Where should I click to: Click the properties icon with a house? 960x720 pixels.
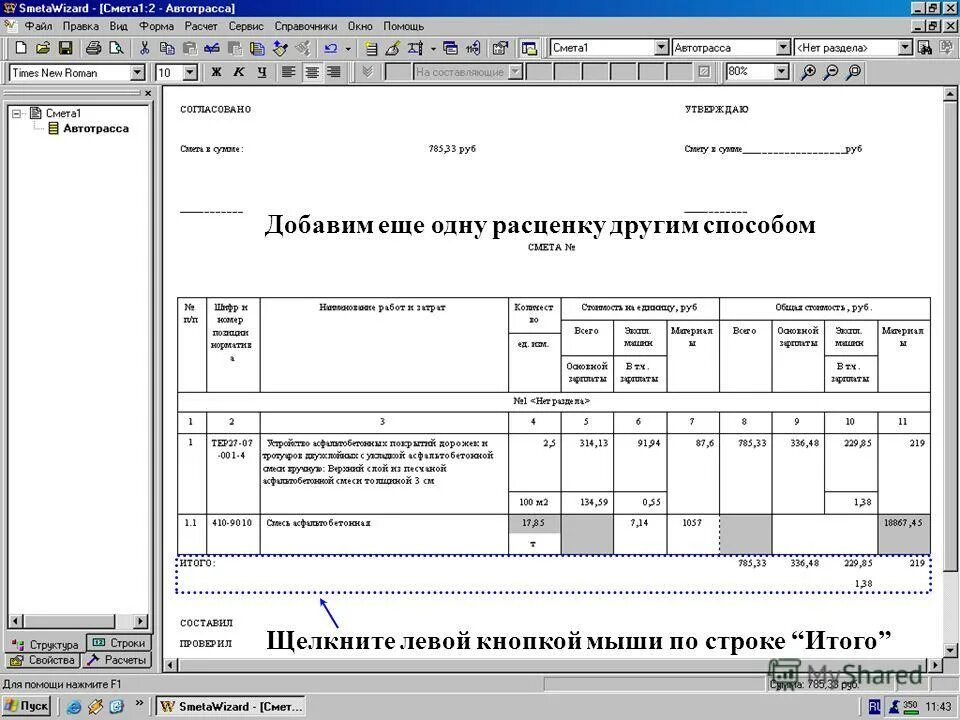click(x=500, y=48)
